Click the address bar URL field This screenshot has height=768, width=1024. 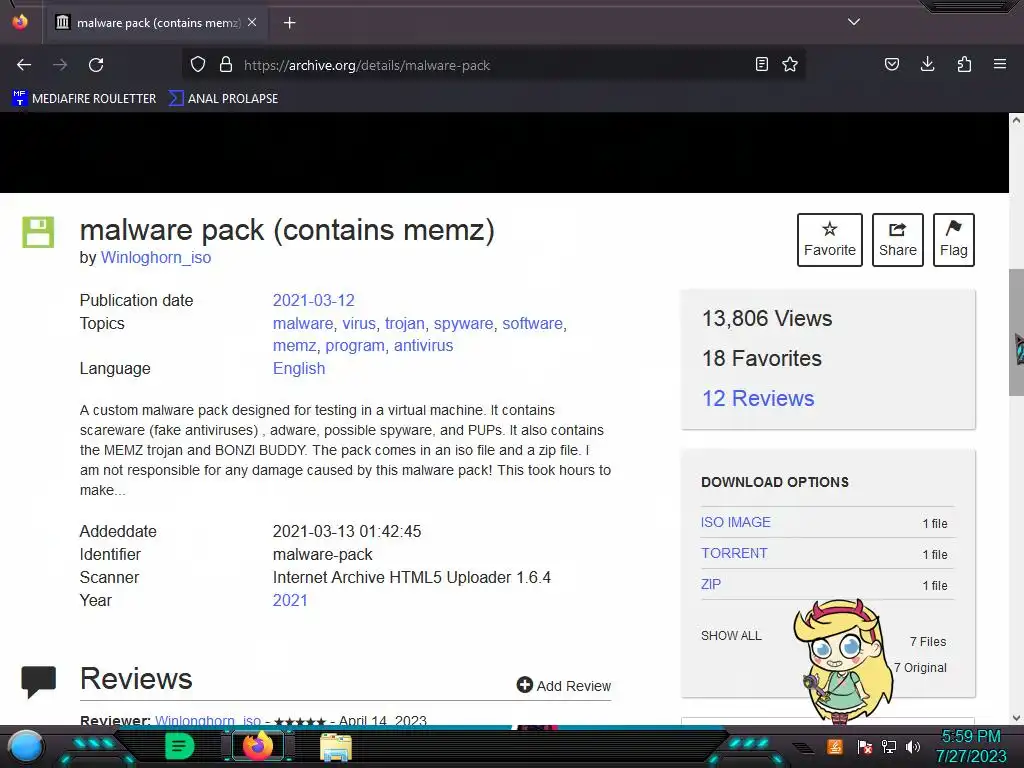(x=496, y=65)
